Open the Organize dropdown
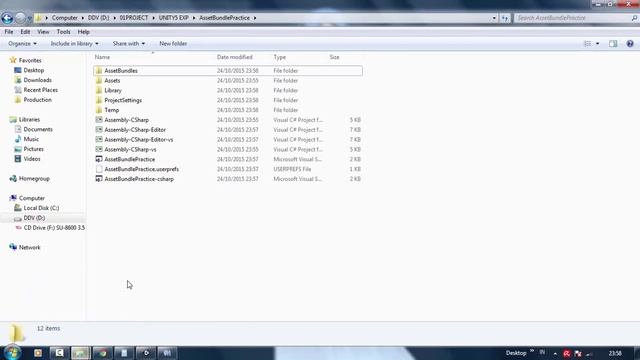This screenshot has height=360, width=640. [x=22, y=44]
